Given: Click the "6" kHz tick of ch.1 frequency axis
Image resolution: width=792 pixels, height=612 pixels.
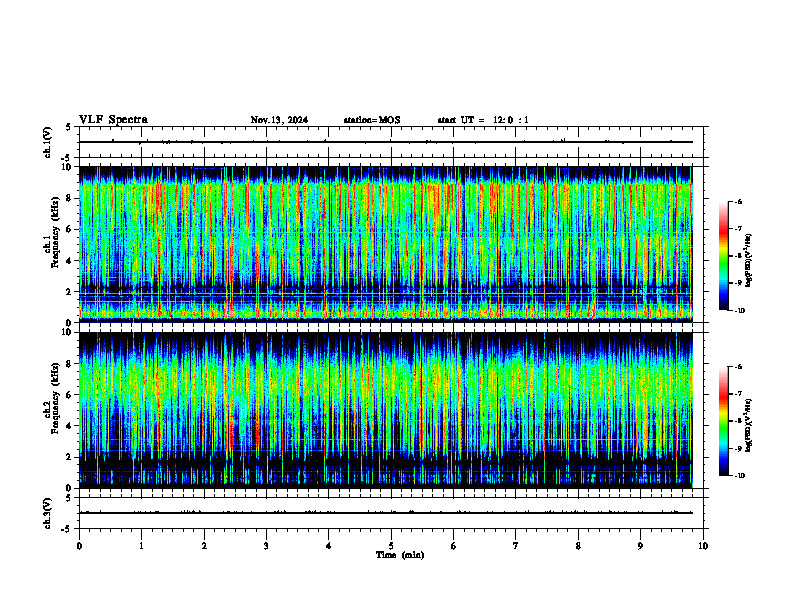Looking at the screenshot, I should [70, 229].
